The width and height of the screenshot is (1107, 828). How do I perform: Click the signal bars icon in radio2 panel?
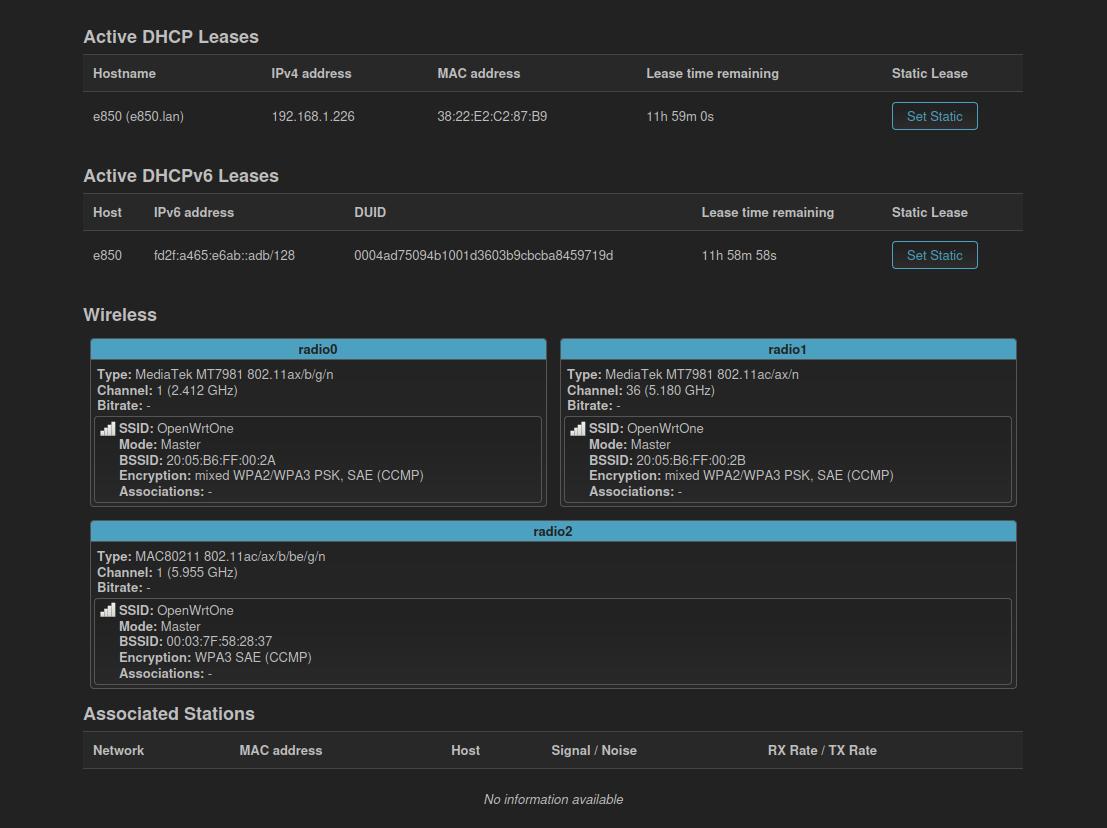tap(108, 611)
